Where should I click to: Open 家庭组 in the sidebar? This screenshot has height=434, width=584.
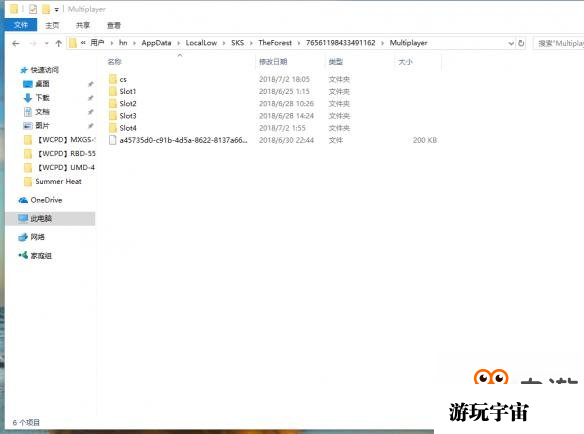point(41,256)
